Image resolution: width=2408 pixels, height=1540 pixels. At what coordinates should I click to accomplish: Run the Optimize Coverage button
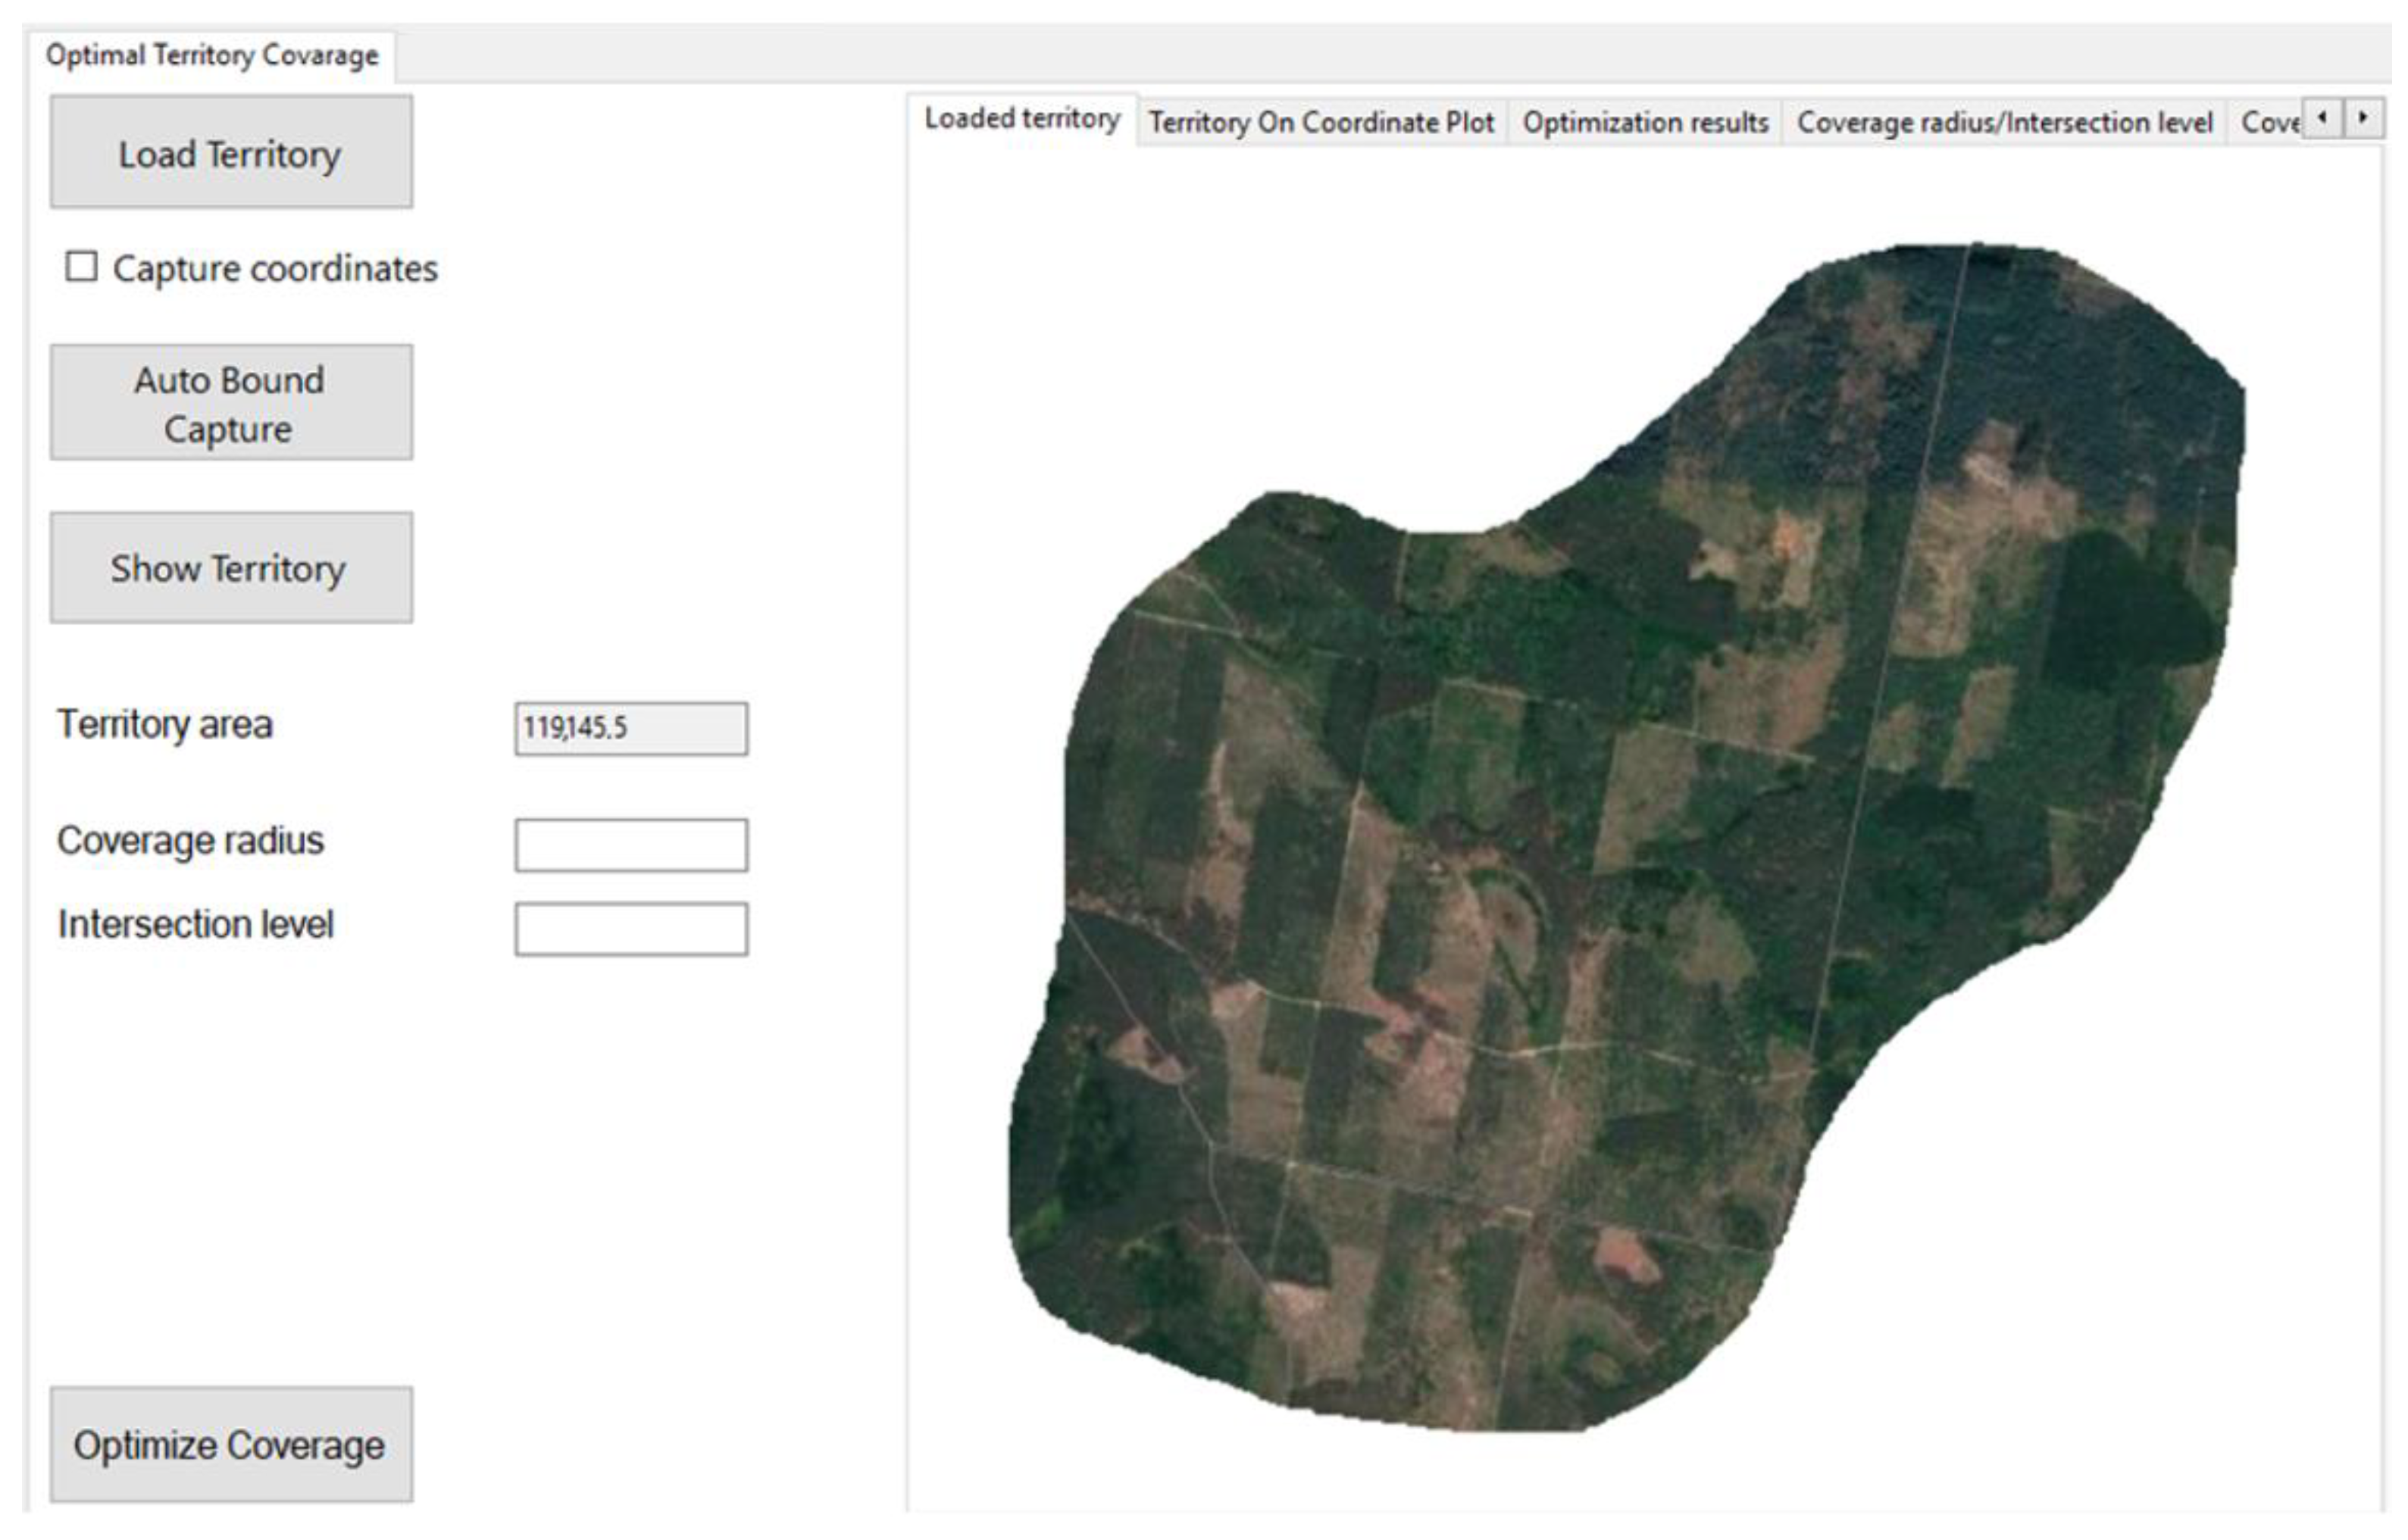pos(231,1444)
